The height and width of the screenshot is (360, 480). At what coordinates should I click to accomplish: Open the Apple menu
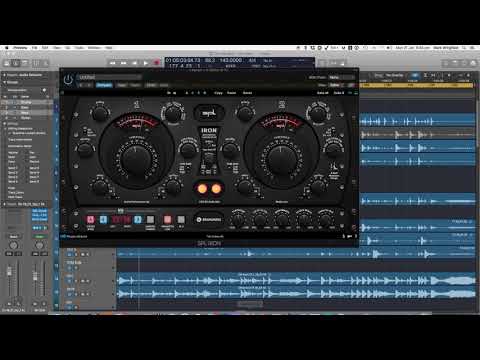6,48
